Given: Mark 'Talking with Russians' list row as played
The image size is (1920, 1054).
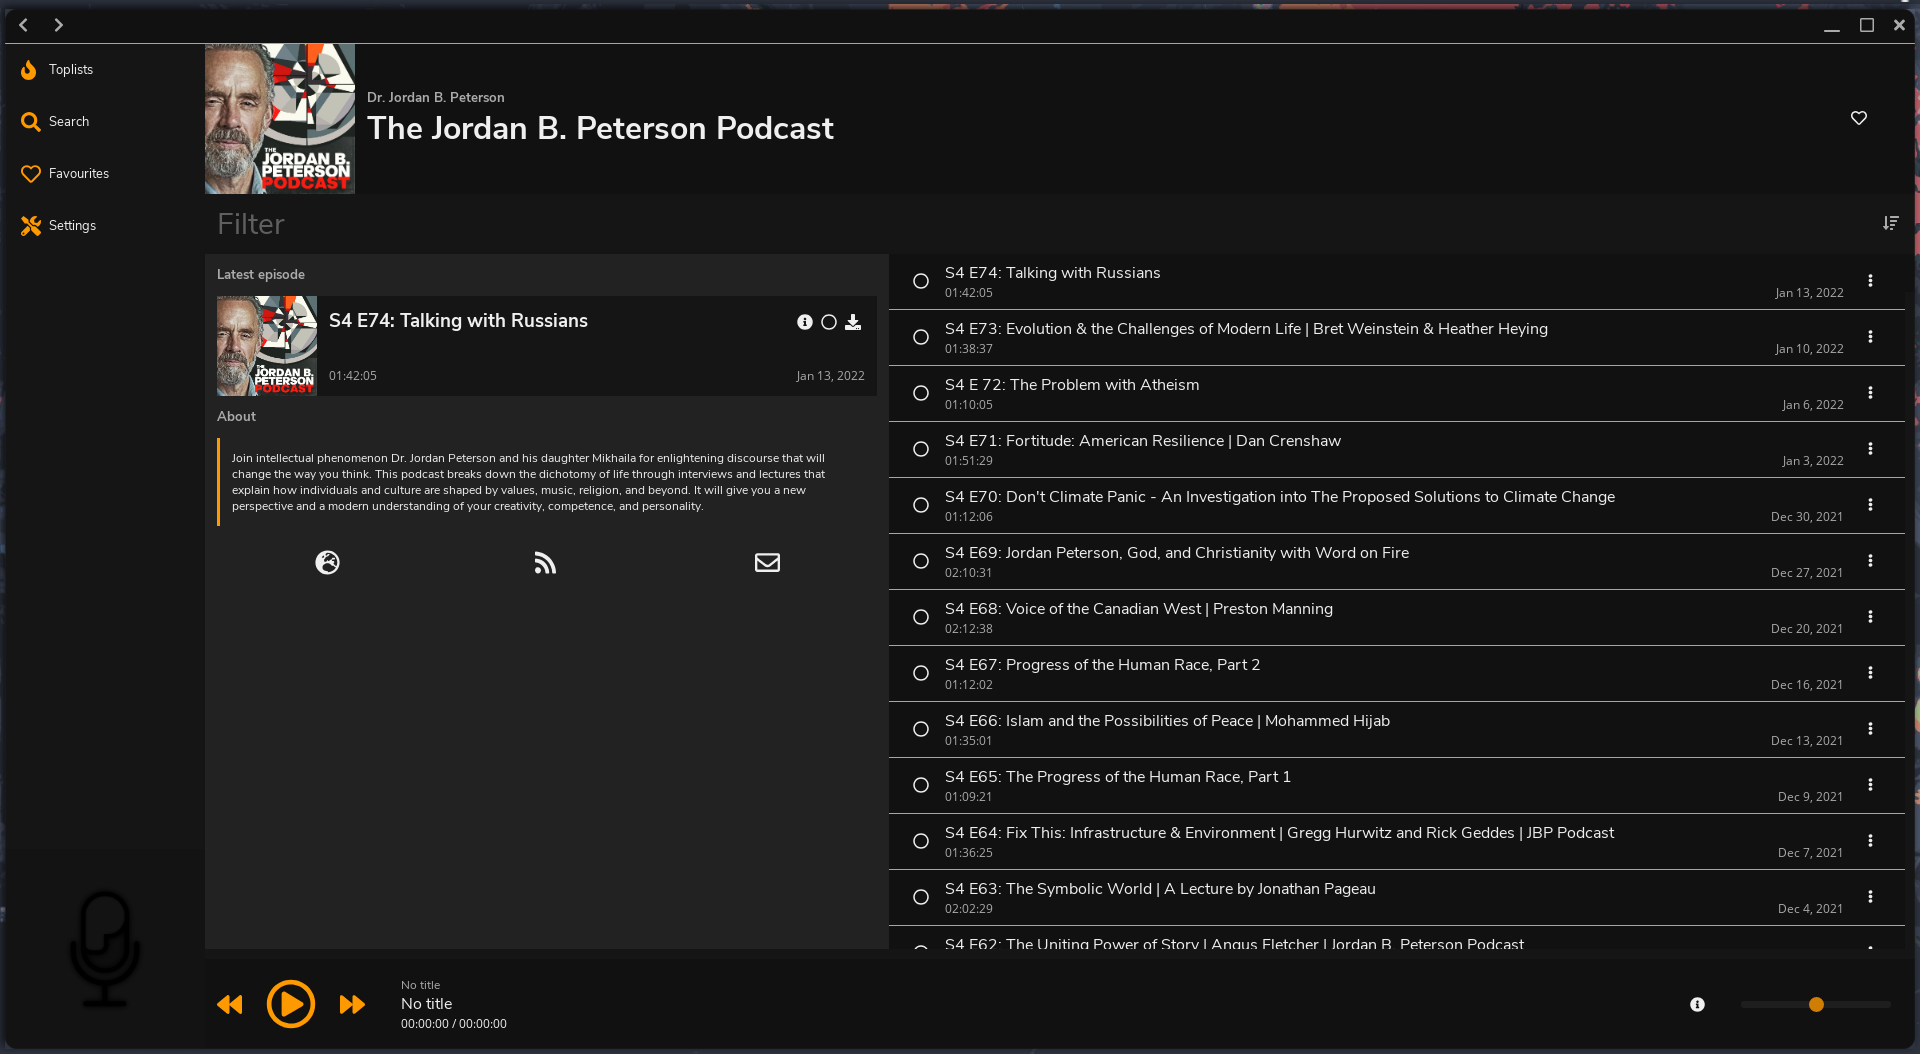Looking at the screenshot, I should [921, 282].
